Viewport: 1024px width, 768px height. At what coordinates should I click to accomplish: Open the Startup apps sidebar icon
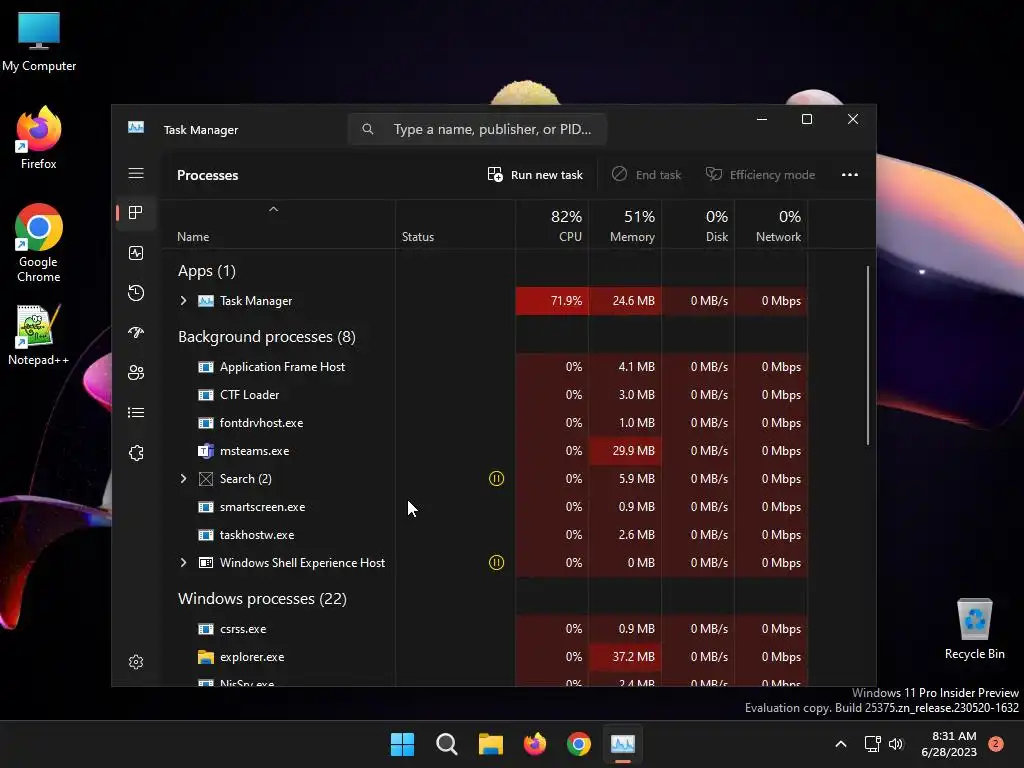136,332
